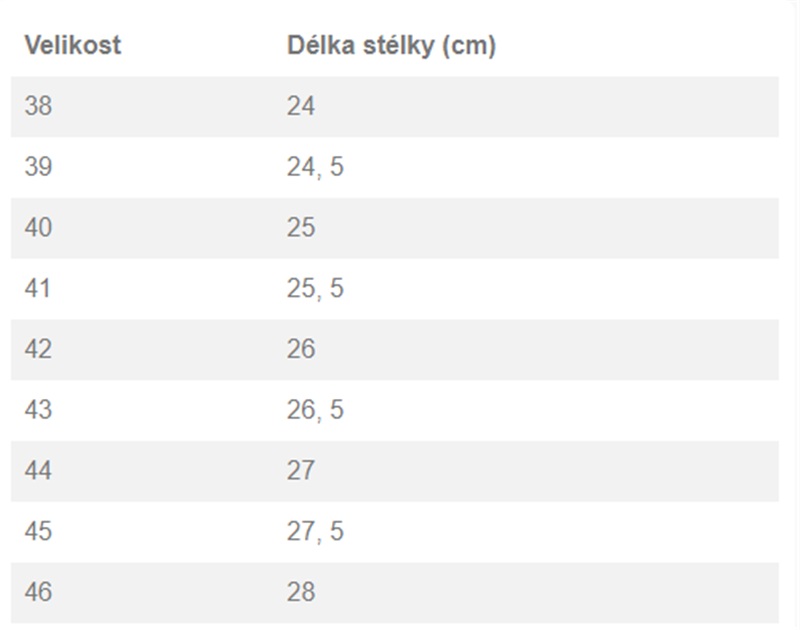800x630 pixels.
Task: Click the Velikost column header
Action: [x=73, y=45]
